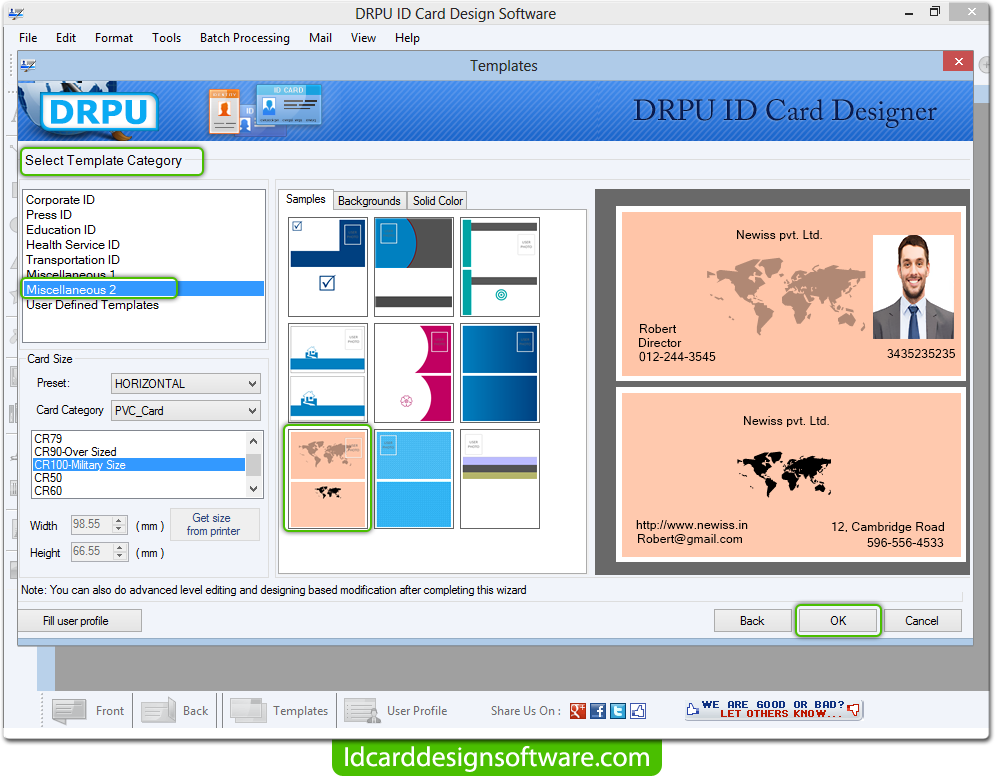995x776 pixels.
Task: Open the Front card view button
Action: pyautogui.click(x=88, y=711)
